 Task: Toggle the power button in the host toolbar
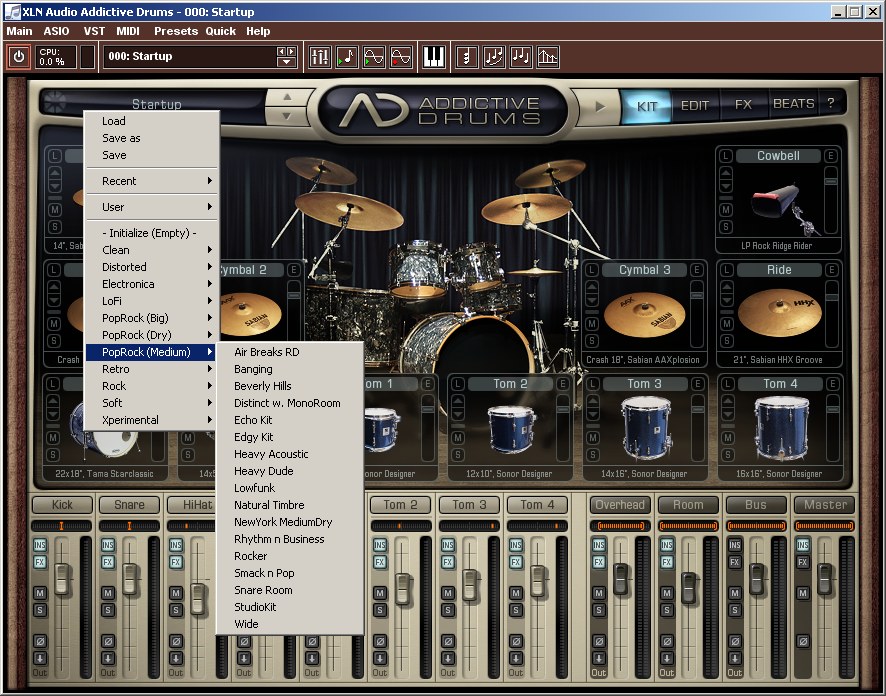click(x=19, y=56)
